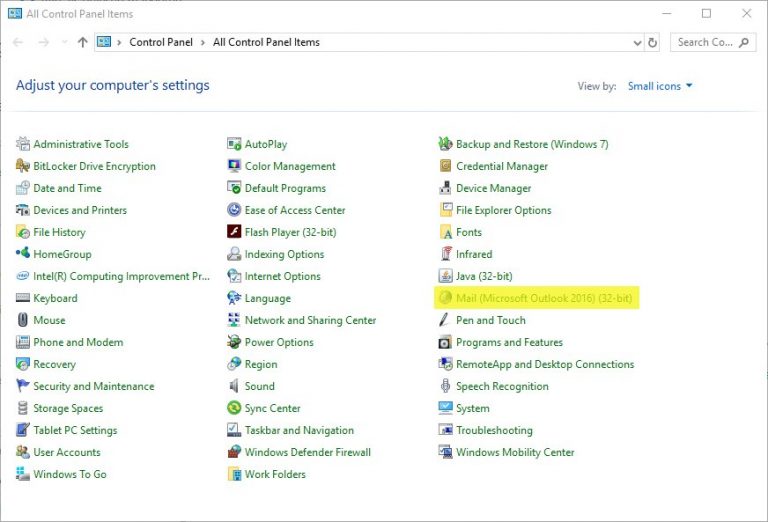Click the Date and Time clock icon
The image size is (768, 522).
[x=23, y=188]
